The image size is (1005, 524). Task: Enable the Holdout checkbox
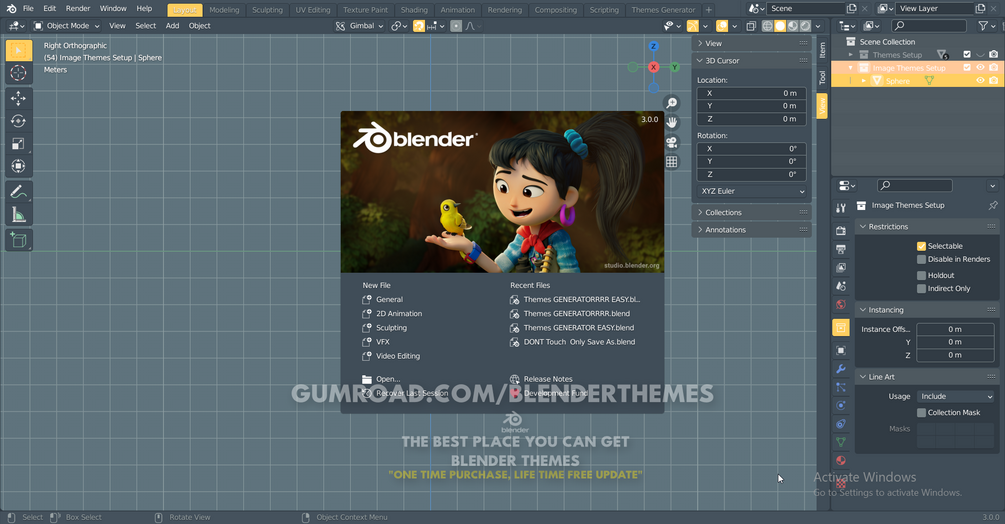[921, 275]
